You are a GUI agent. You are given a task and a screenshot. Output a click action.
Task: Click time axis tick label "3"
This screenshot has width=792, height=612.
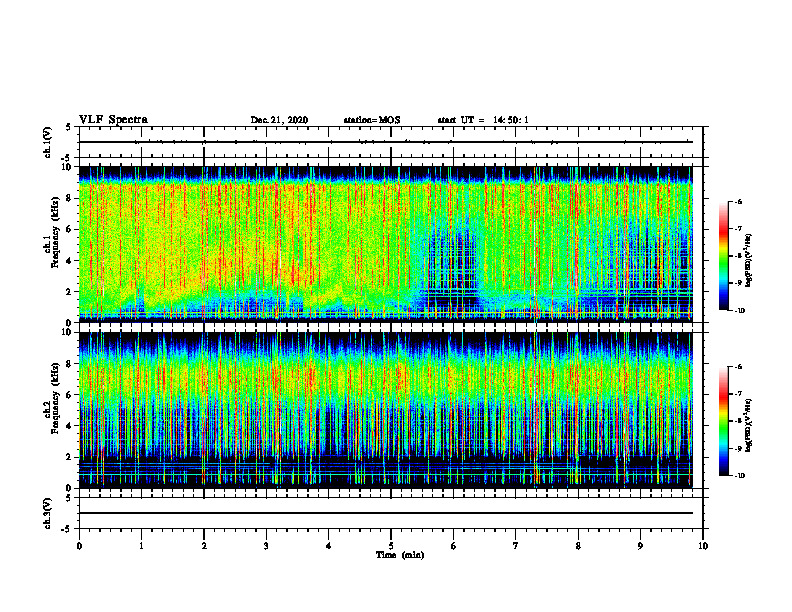pyautogui.click(x=266, y=546)
